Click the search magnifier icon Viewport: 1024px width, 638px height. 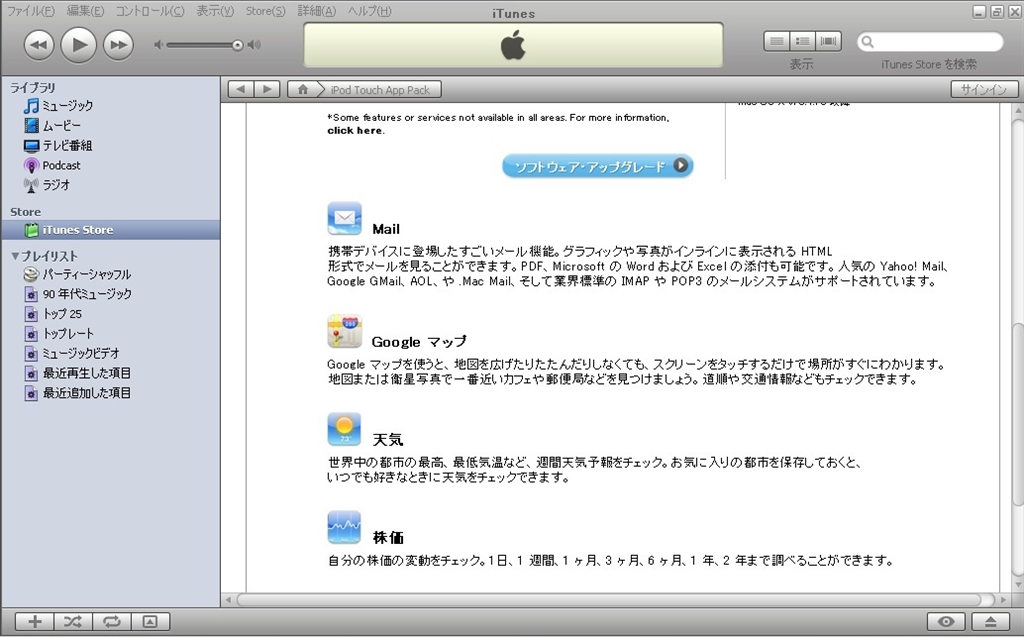[868, 42]
